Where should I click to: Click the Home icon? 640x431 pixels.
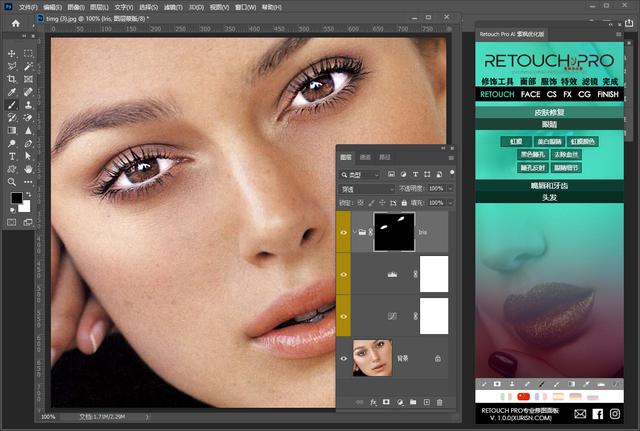(x=16, y=23)
